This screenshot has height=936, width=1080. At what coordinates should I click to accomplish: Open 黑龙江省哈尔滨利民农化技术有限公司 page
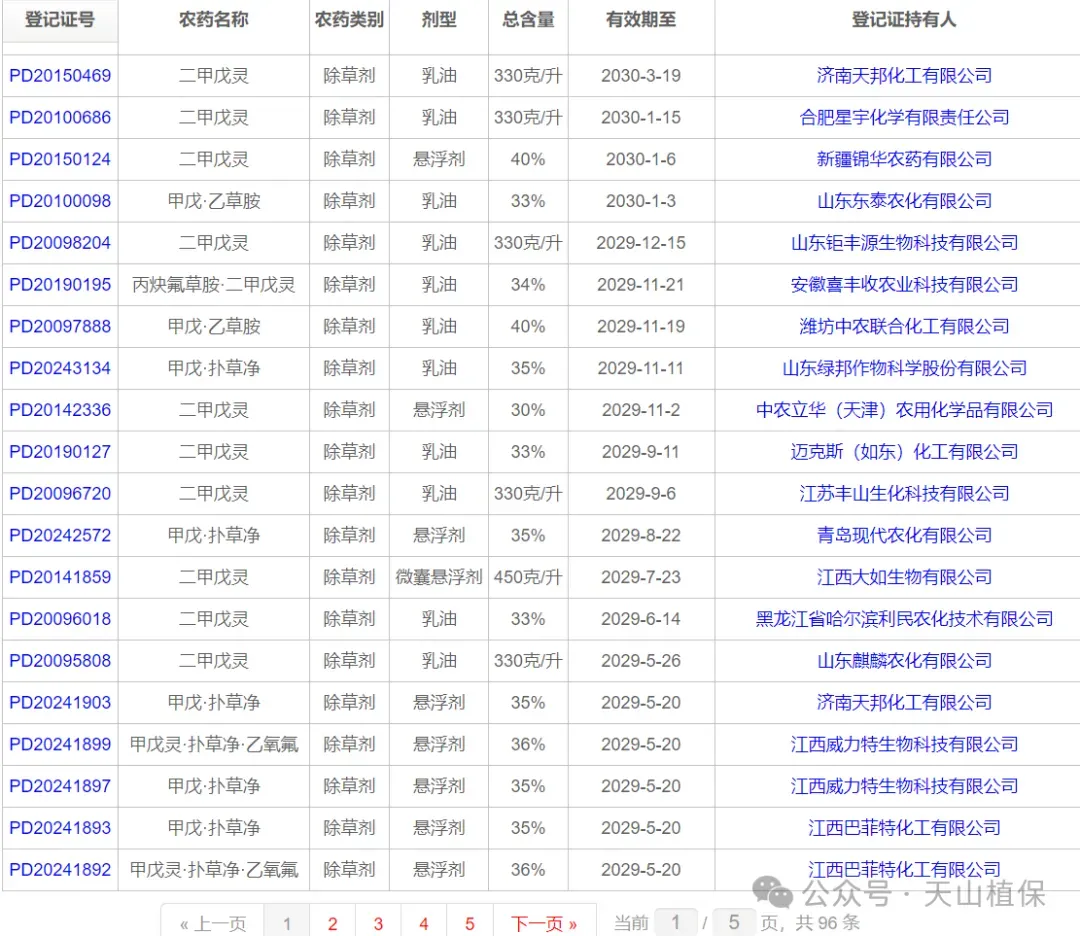pos(905,619)
